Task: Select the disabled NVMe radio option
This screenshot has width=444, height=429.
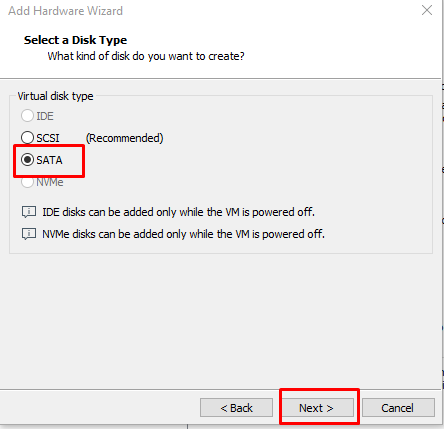Action: pyautogui.click(x=27, y=182)
